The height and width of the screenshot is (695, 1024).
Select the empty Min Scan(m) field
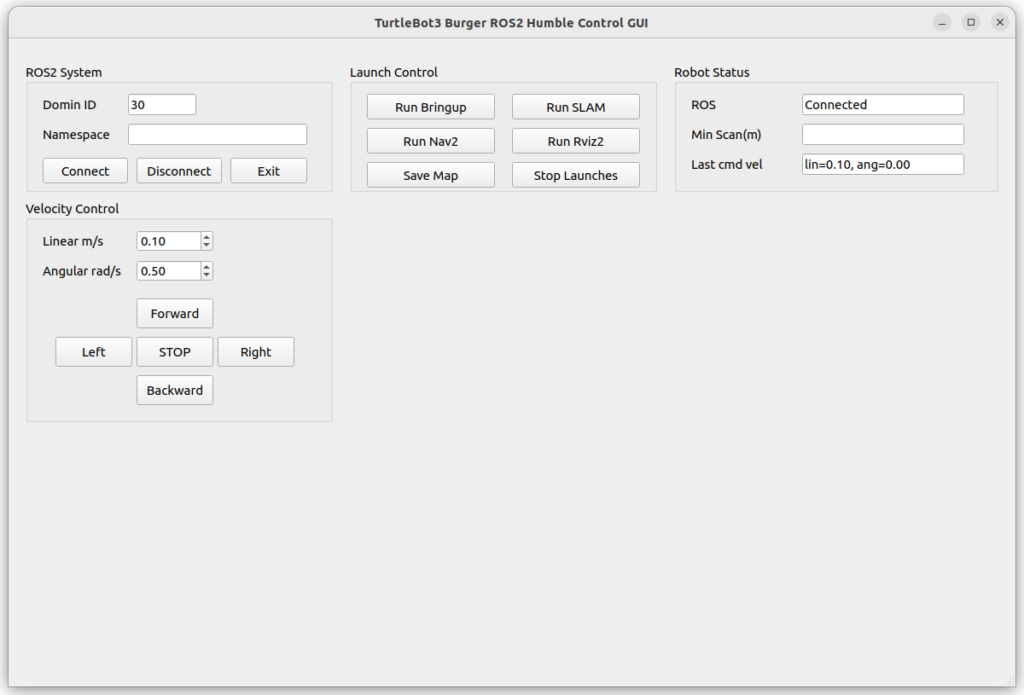click(x=883, y=135)
